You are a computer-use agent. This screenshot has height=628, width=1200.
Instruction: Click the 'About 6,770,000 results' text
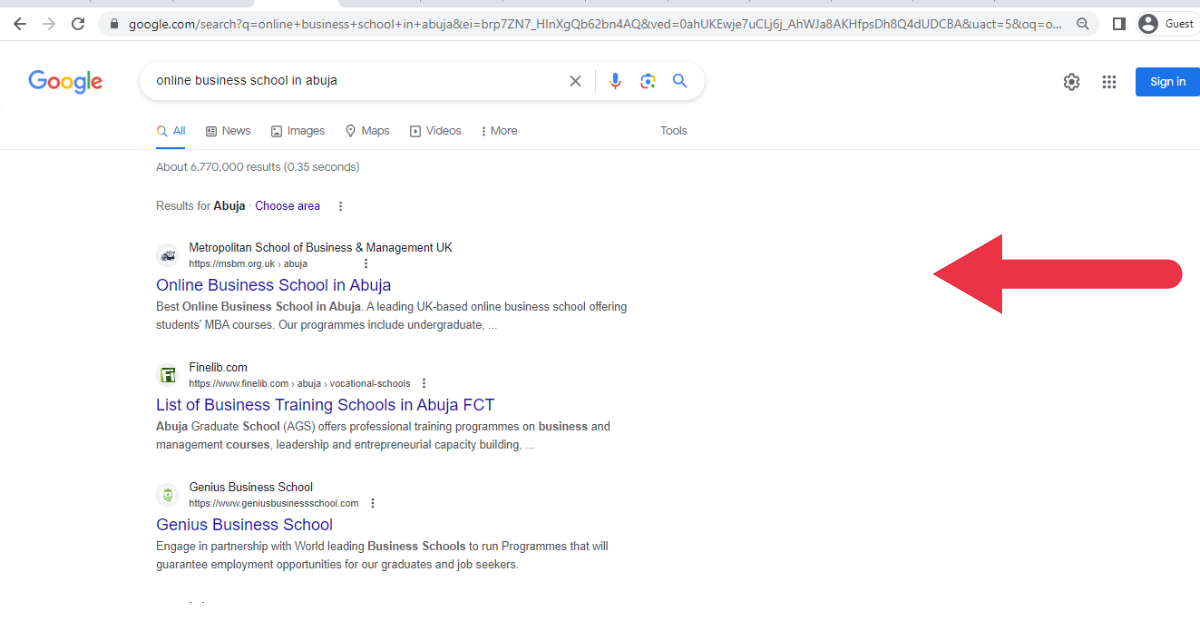[x=257, y=167]
